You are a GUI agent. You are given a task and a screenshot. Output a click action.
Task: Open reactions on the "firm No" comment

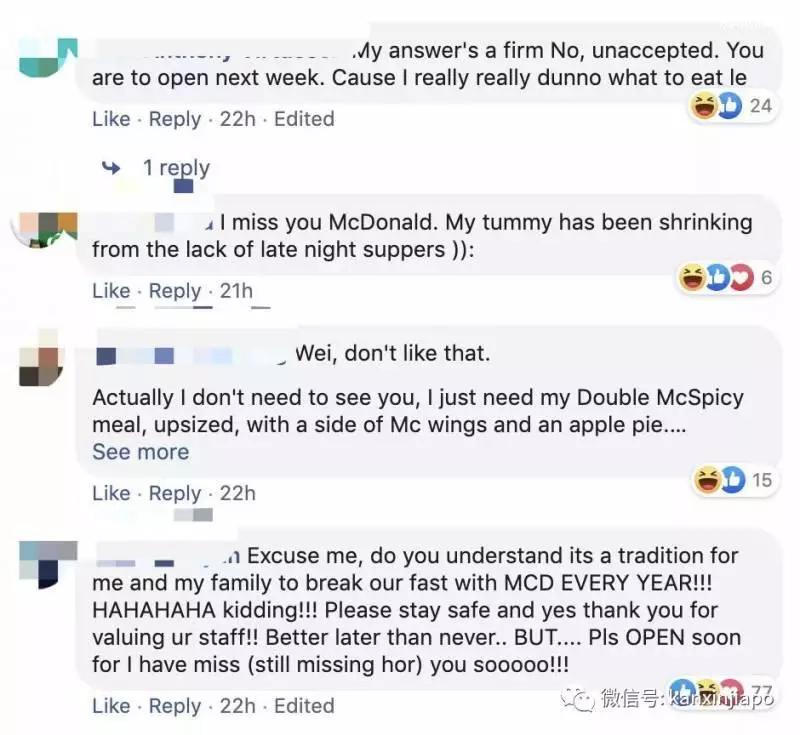731,106
